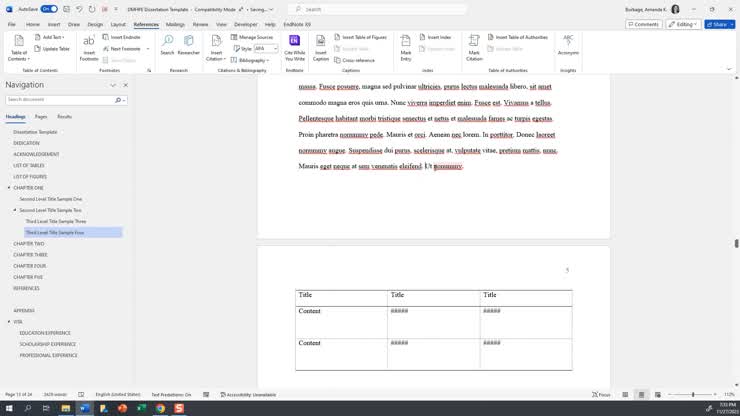This screenshot has width=740, height=416.
Task: Go to REFERENCES heading in Navigation
Action: pyautogui.click(x=26, y=288)
